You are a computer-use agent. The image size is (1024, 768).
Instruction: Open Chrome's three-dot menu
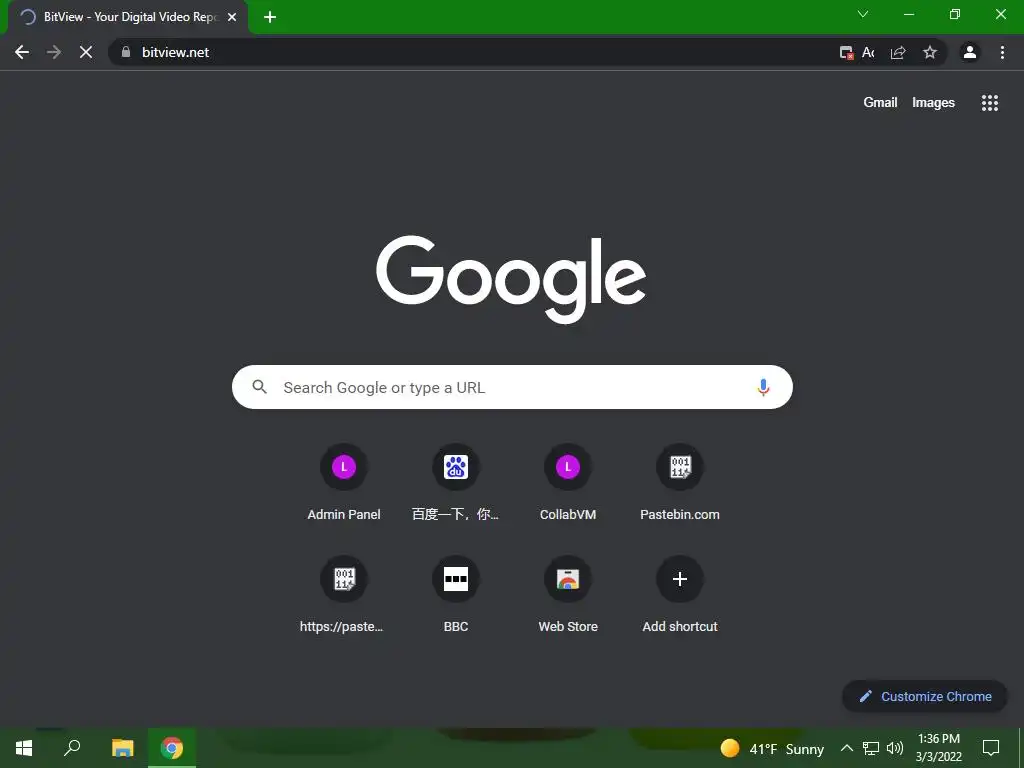click(x=1002, y=52)
